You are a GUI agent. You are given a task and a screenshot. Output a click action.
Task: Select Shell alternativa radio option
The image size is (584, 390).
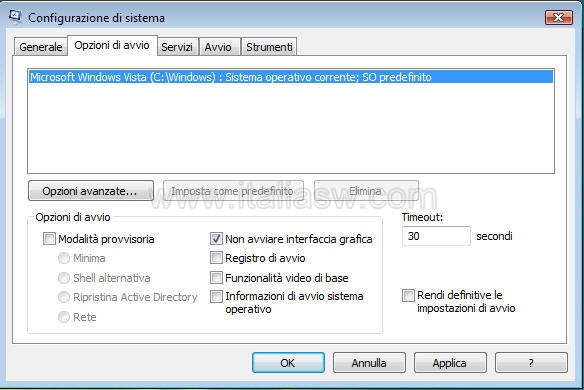tap(64, 278)
